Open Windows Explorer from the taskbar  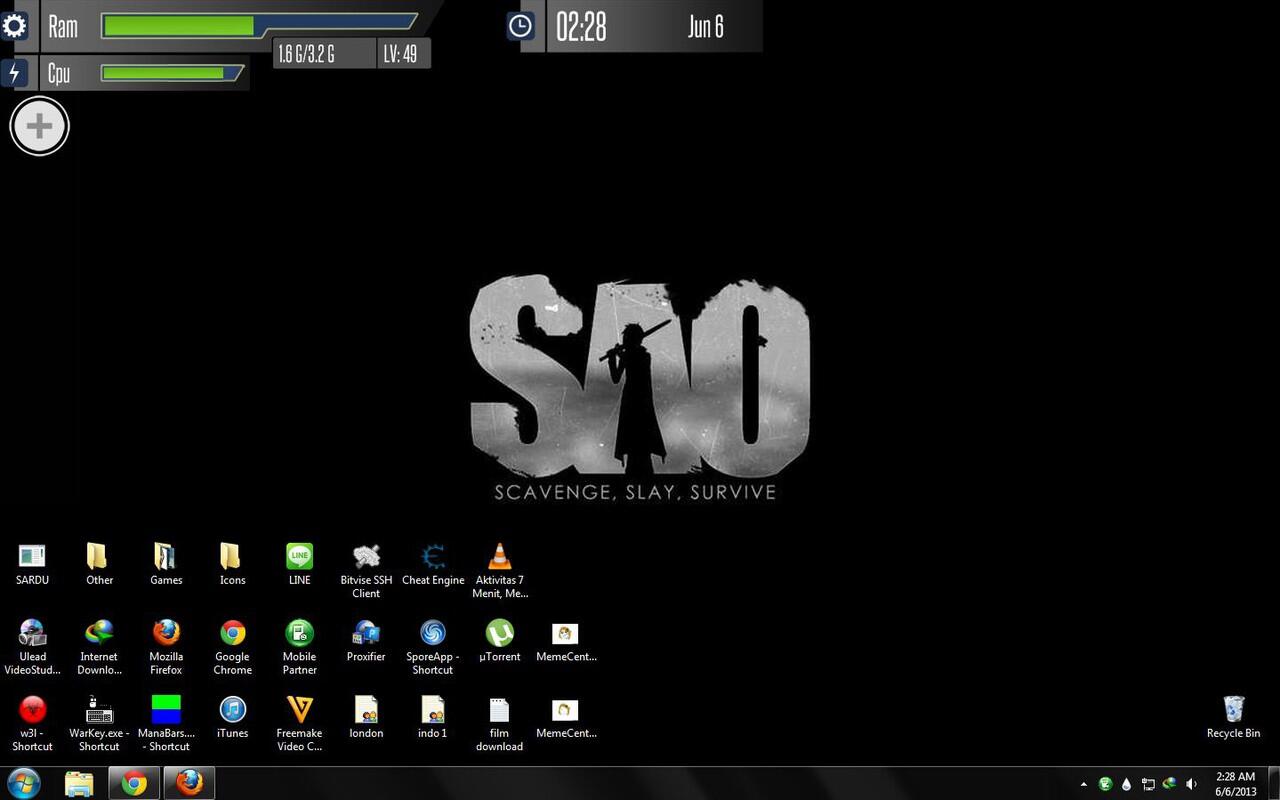(x=79, y=783)
